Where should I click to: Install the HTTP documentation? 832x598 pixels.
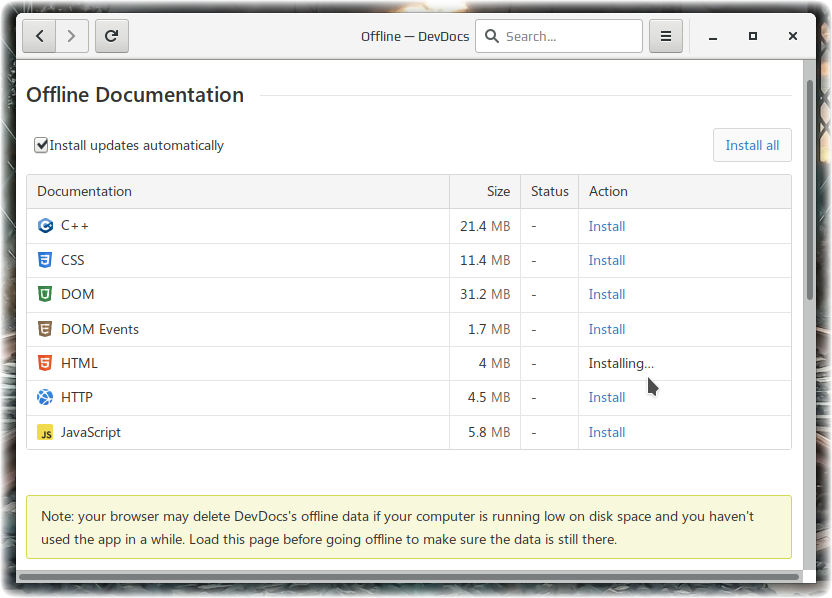pyautogui.click(x=606, y=397)
